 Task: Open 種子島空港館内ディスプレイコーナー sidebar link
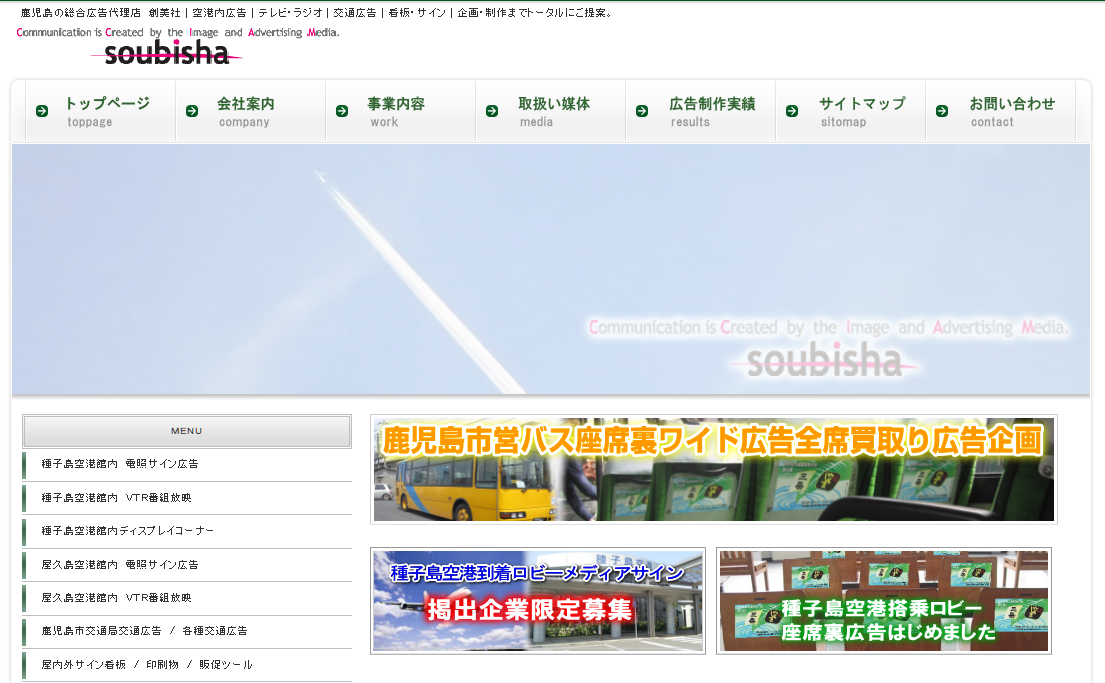(x=127, y=531)
